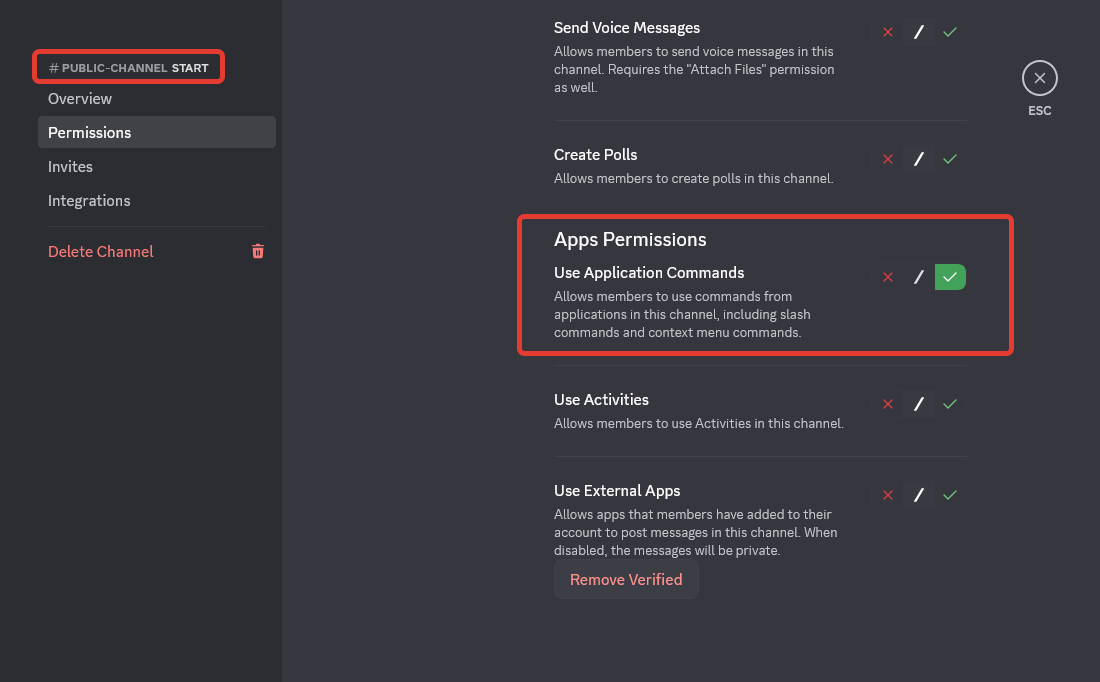Click the trash icon beside Delete Channel

coord(258,252)
